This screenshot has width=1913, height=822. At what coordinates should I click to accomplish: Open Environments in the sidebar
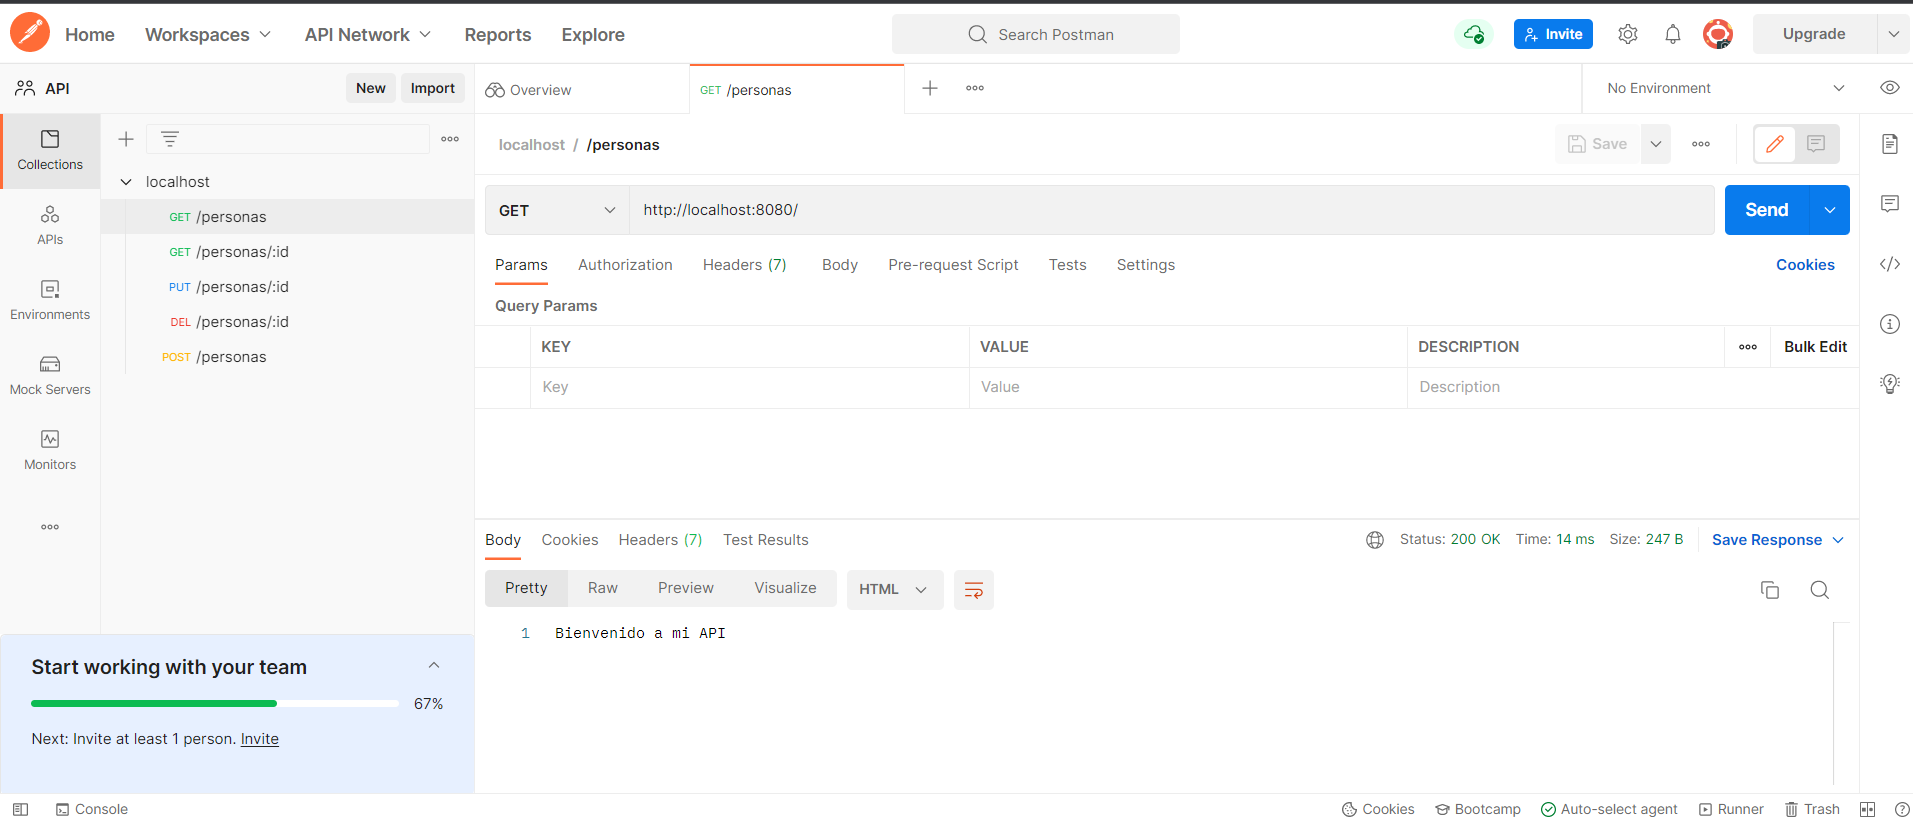click(50, 301)
